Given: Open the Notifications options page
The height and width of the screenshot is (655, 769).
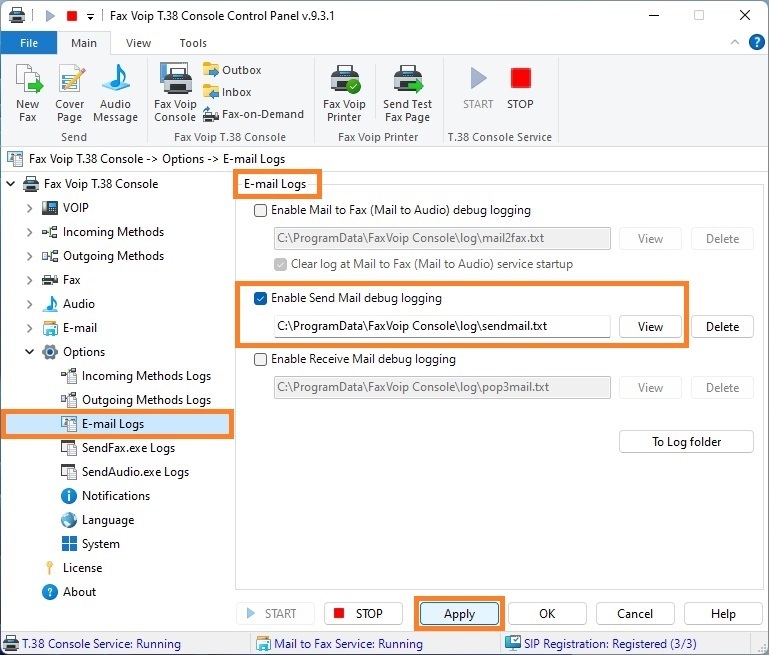Looking at the screenshot, I should coord(105,496).
